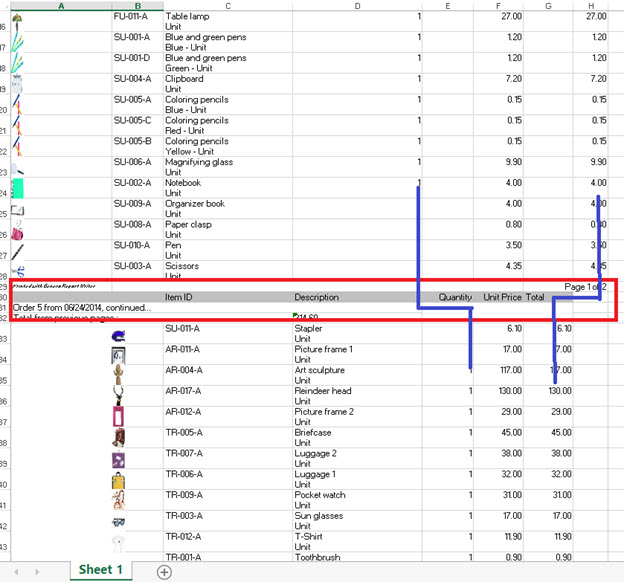Click the Art sculpture product image
Viewport: 624px width, 582px height.
pyautogui.click(x=119, y=375)
